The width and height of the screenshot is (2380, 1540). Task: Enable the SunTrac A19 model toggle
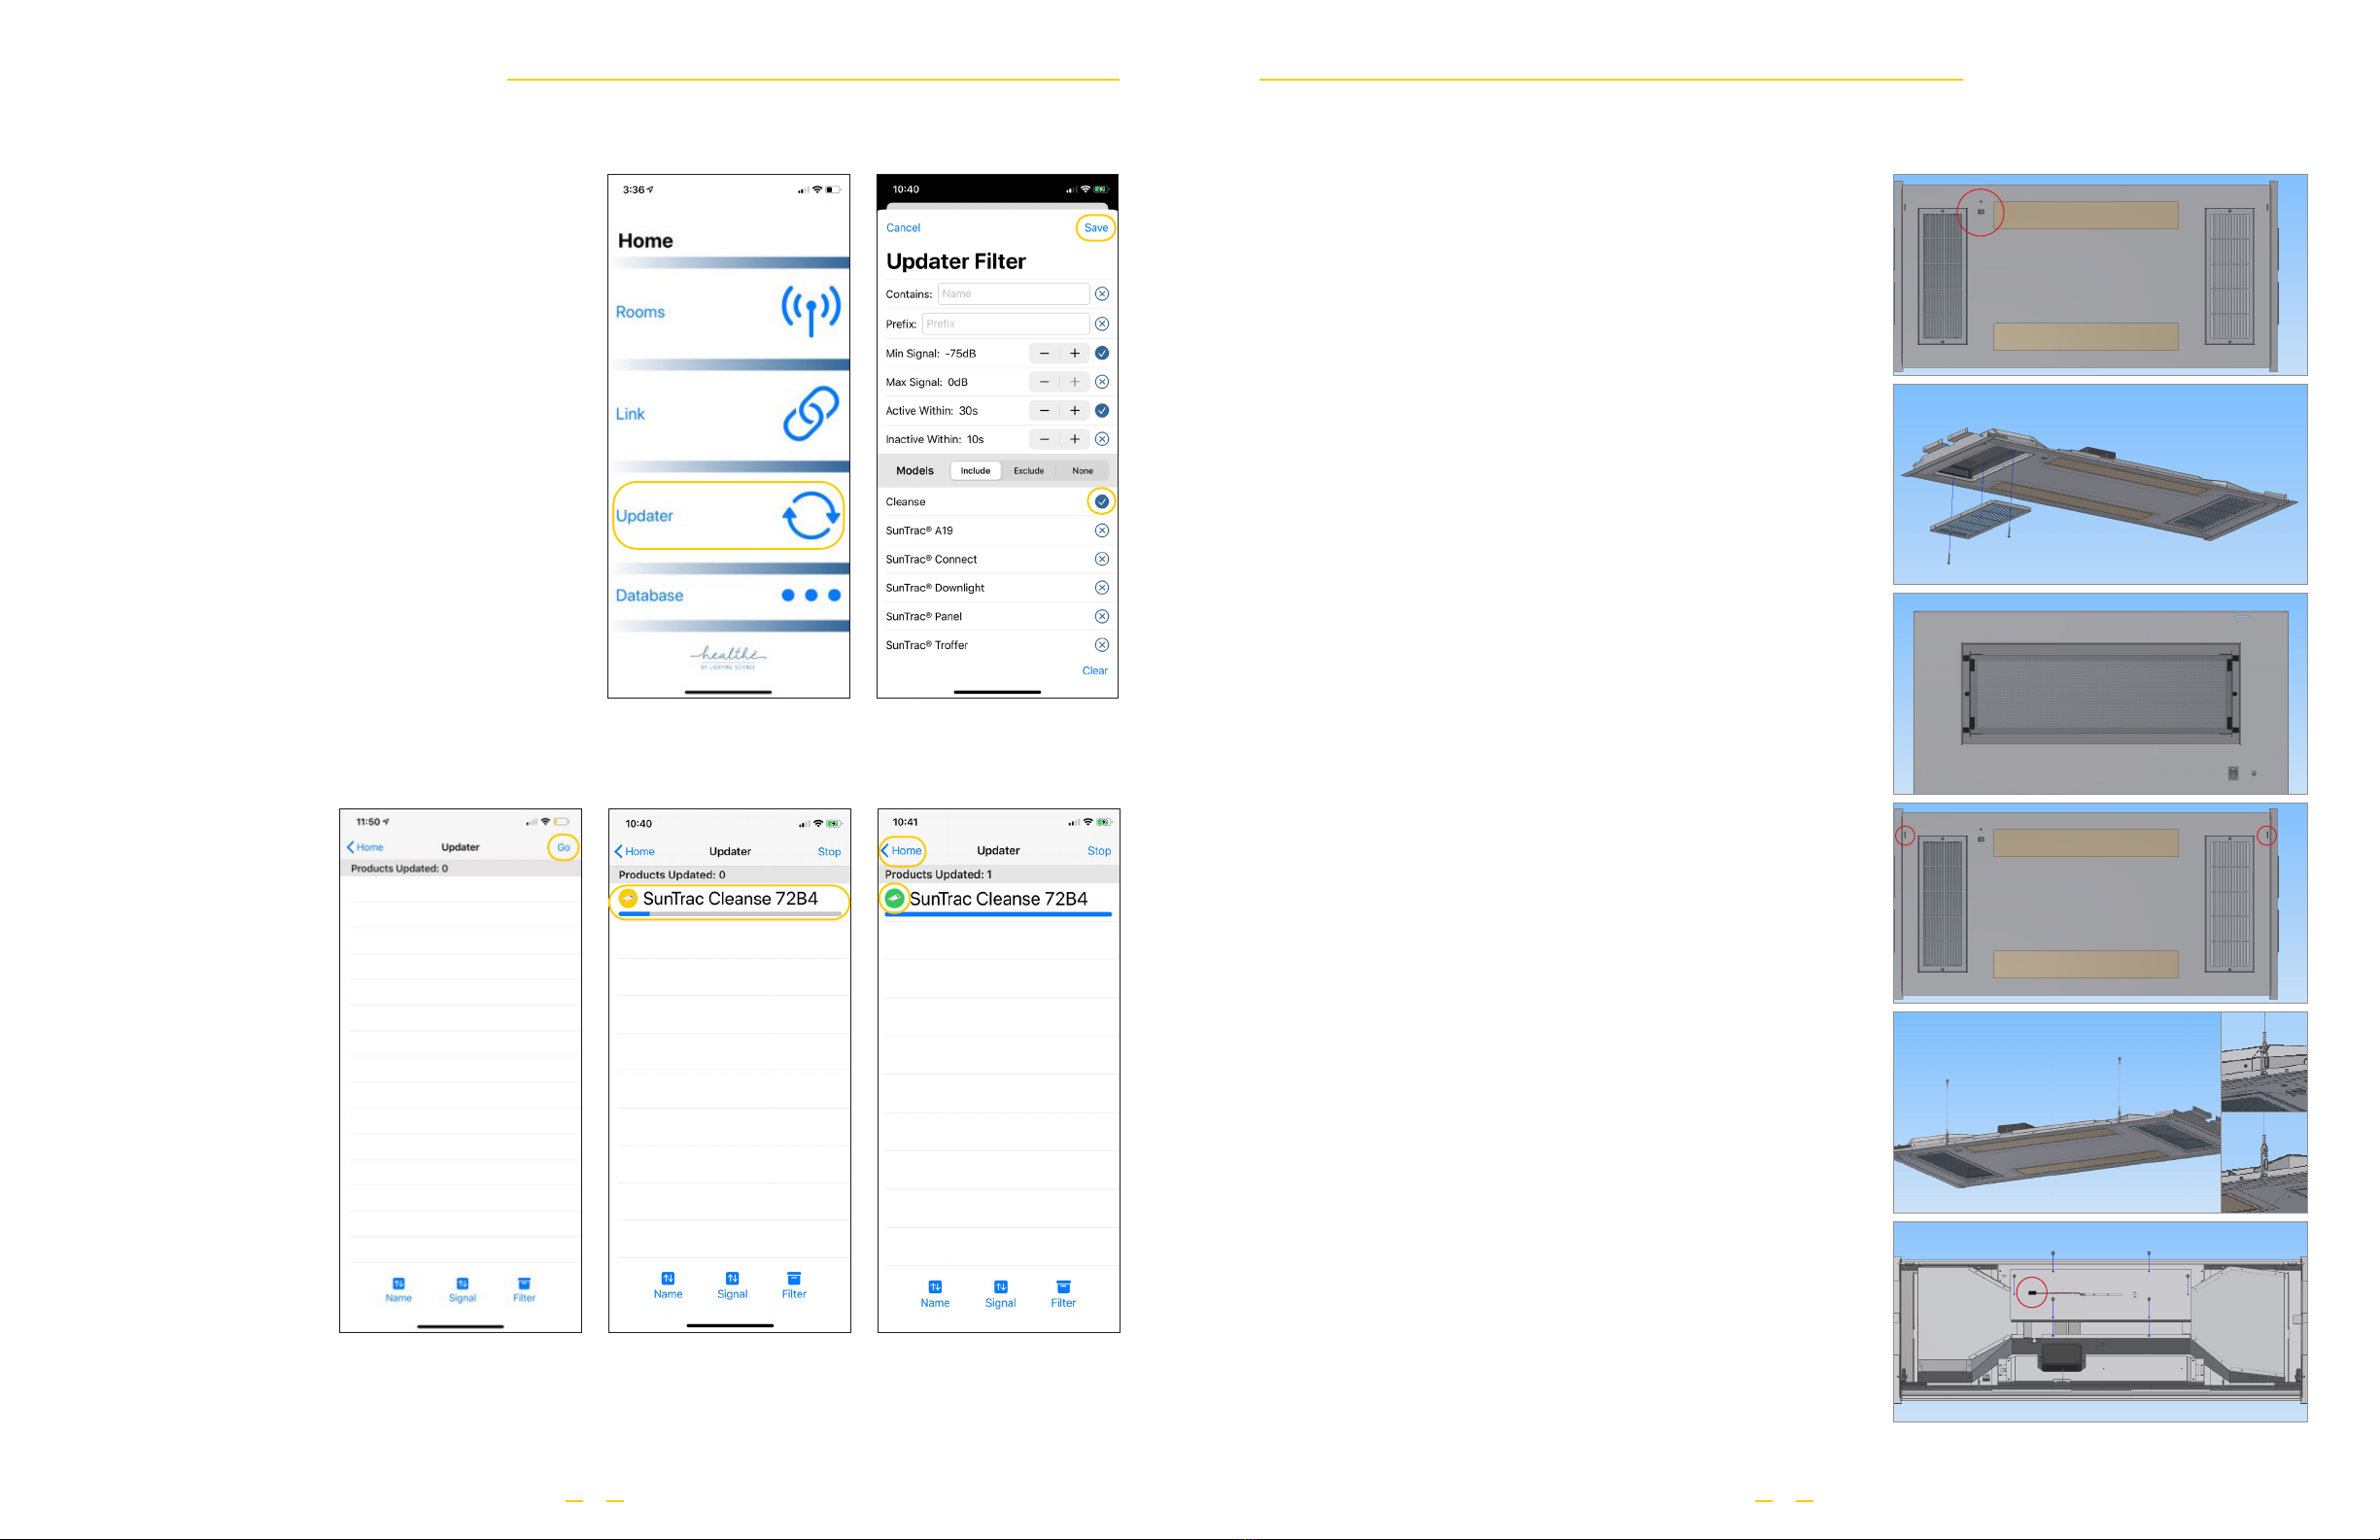tap(1101, 530)
